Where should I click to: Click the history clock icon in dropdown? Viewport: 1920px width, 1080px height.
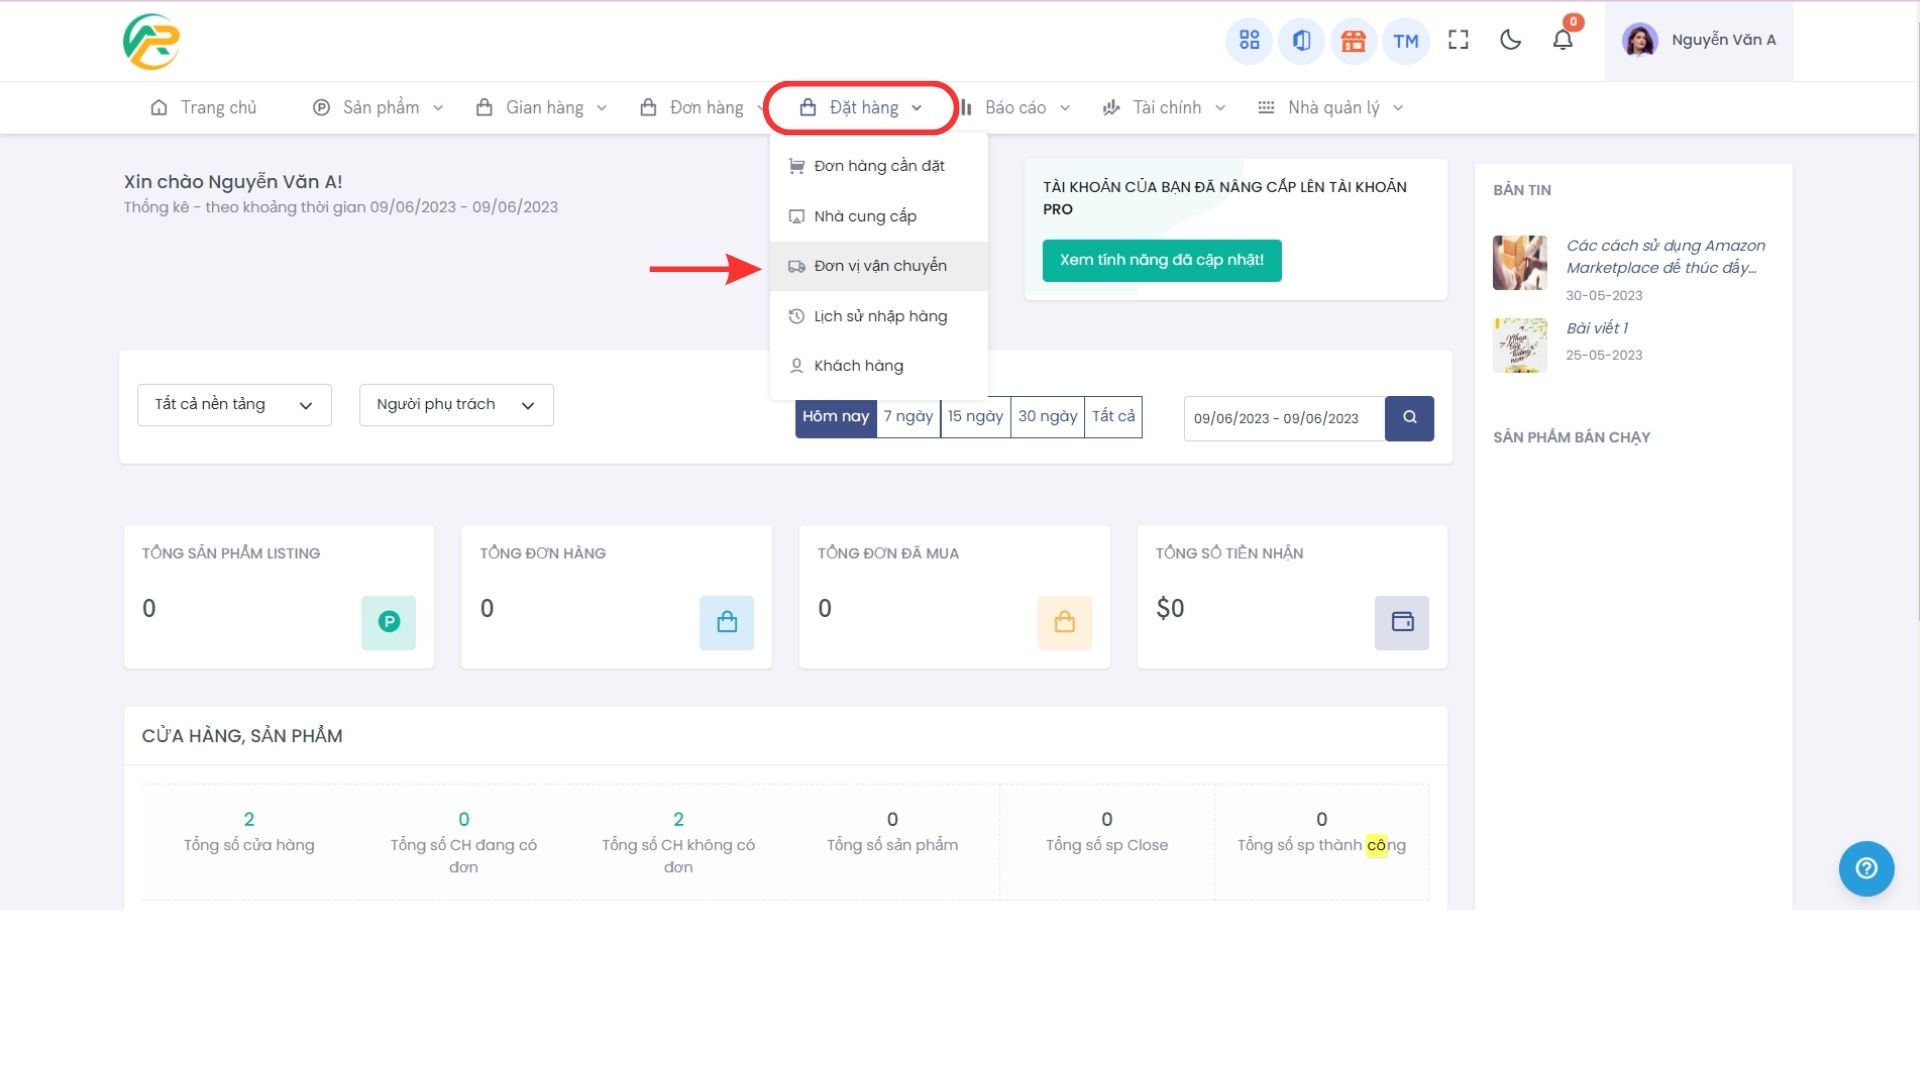click(797, 316)
